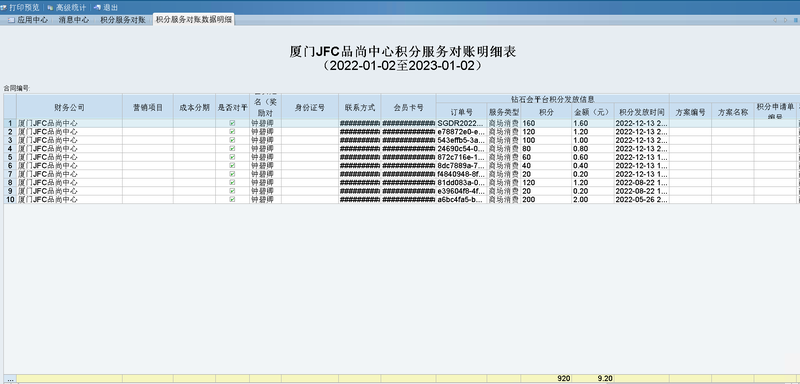This screenshot has height=384, width=800.
Task: Click the 2022-05-26 2... issue time cell
Action: click(642, 199)
